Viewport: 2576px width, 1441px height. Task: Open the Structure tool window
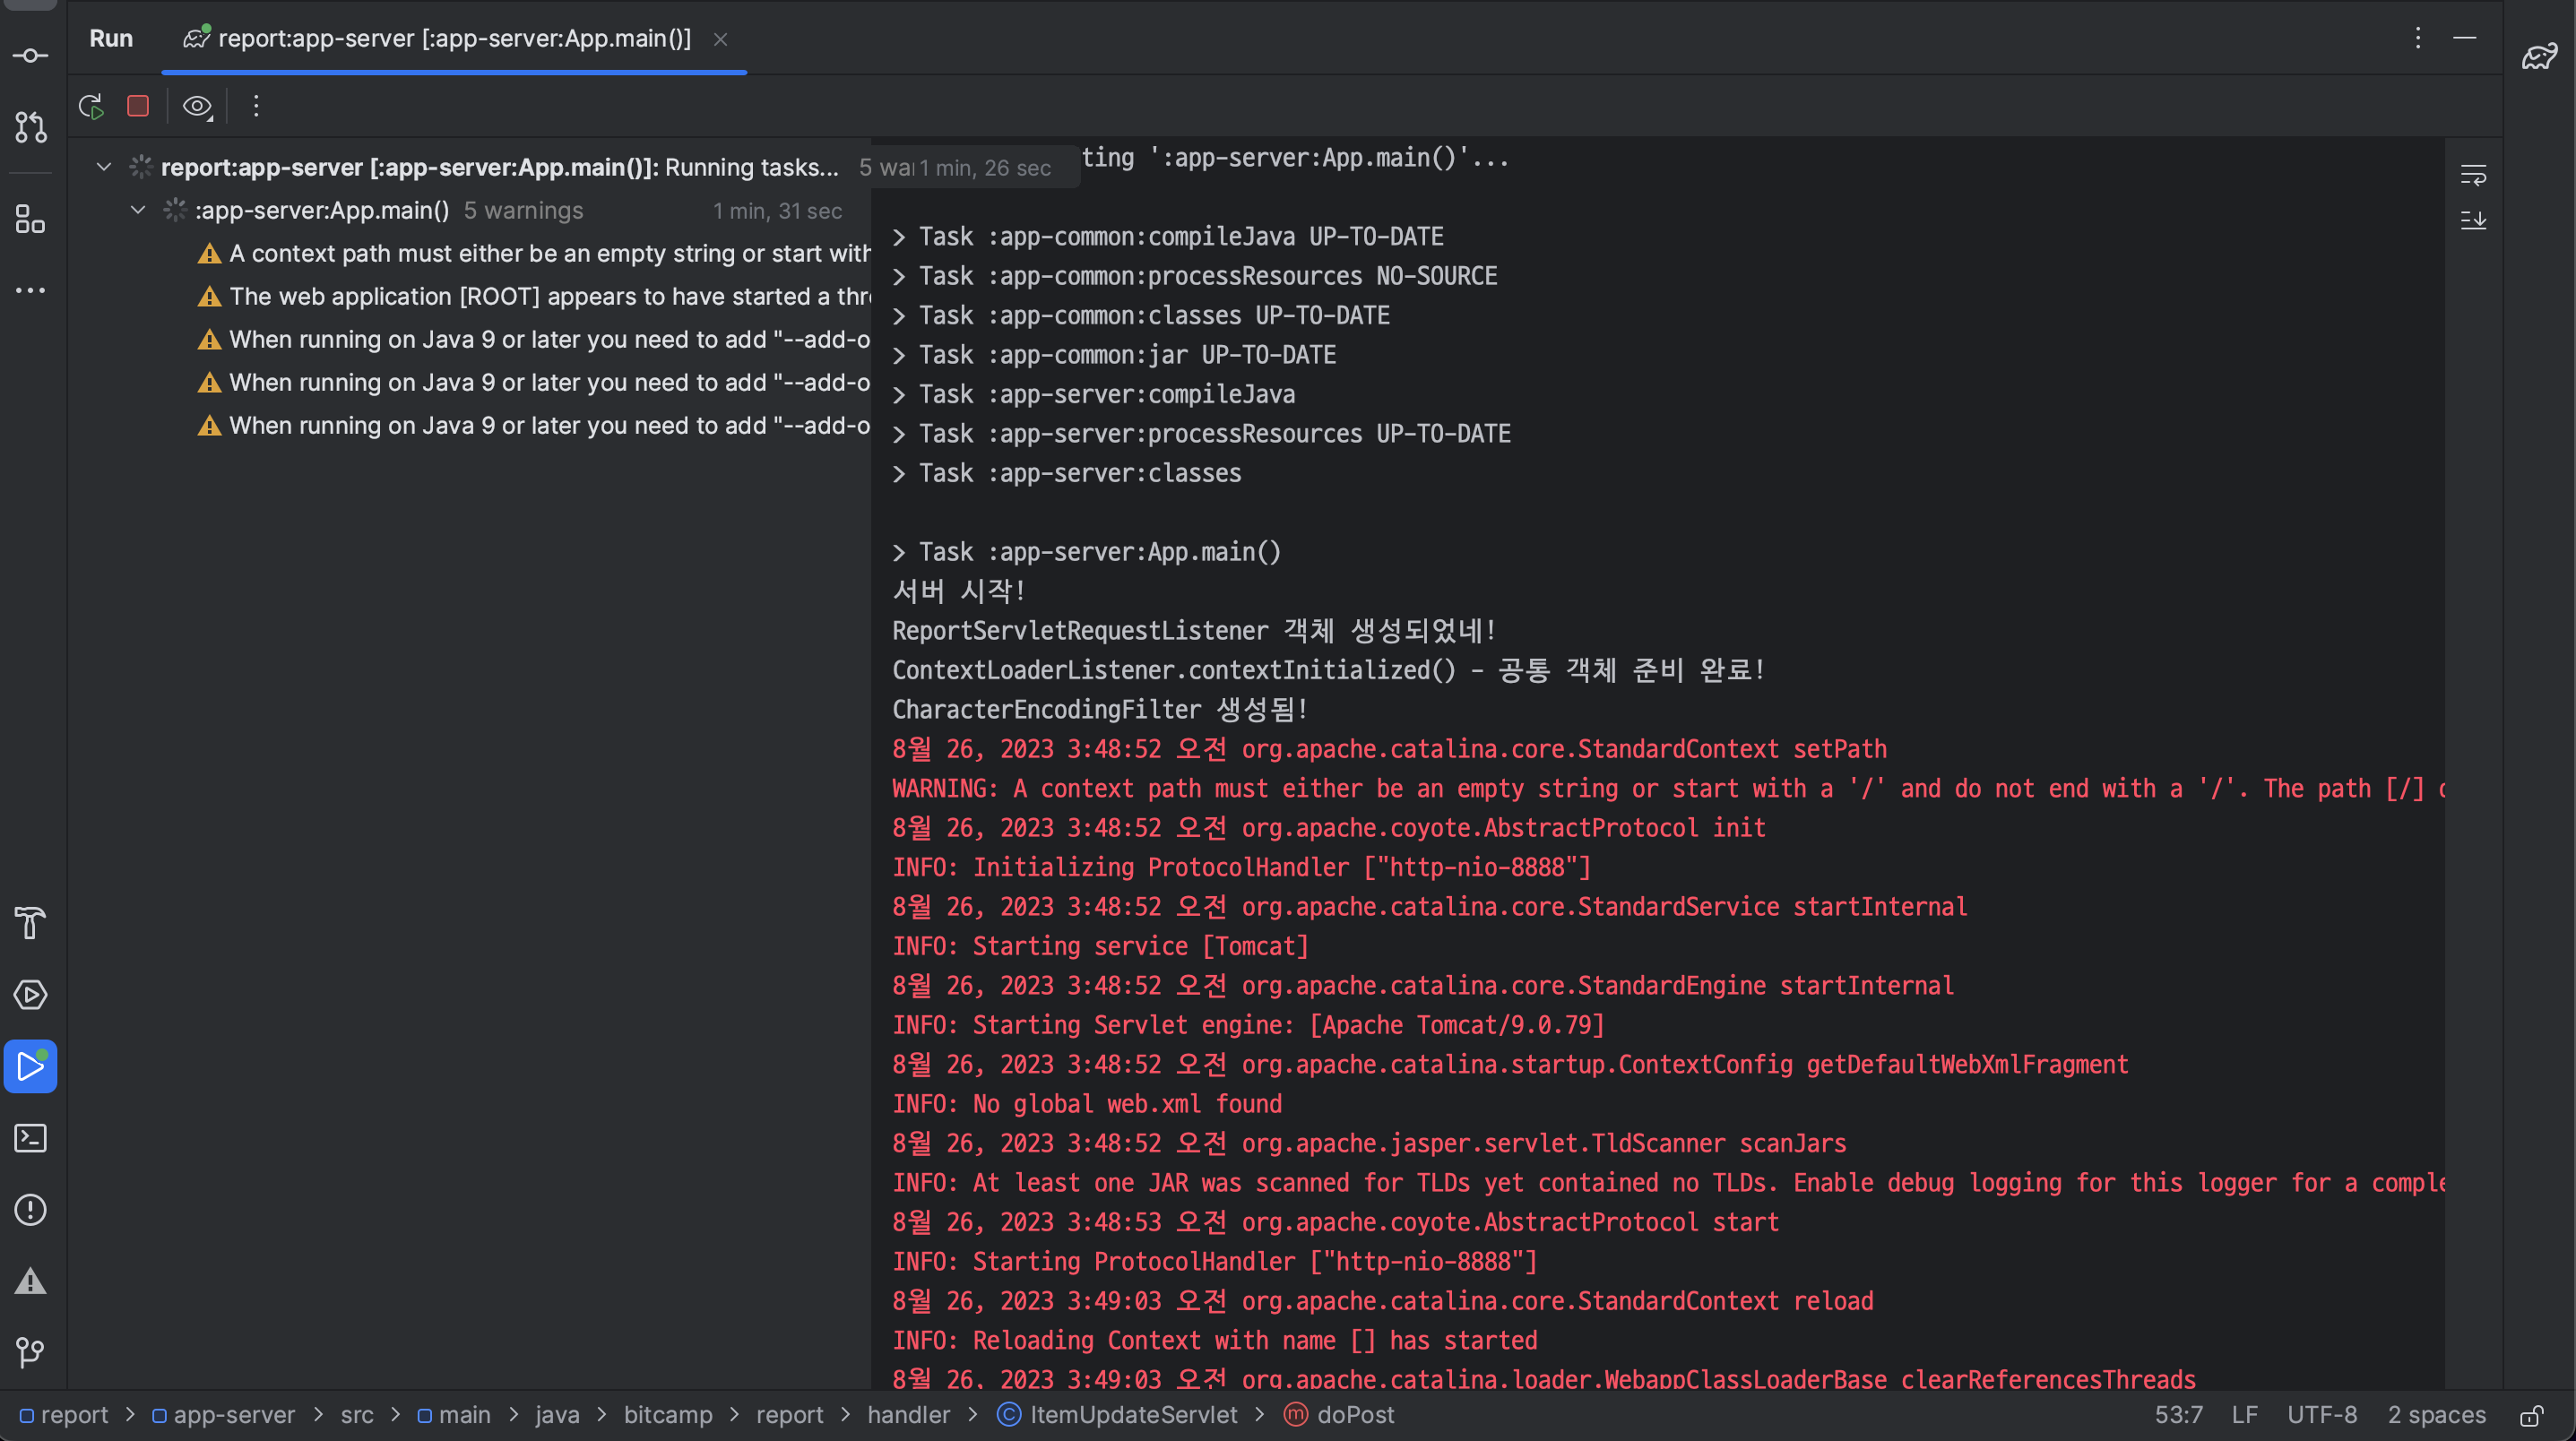[x=30, y=219]
